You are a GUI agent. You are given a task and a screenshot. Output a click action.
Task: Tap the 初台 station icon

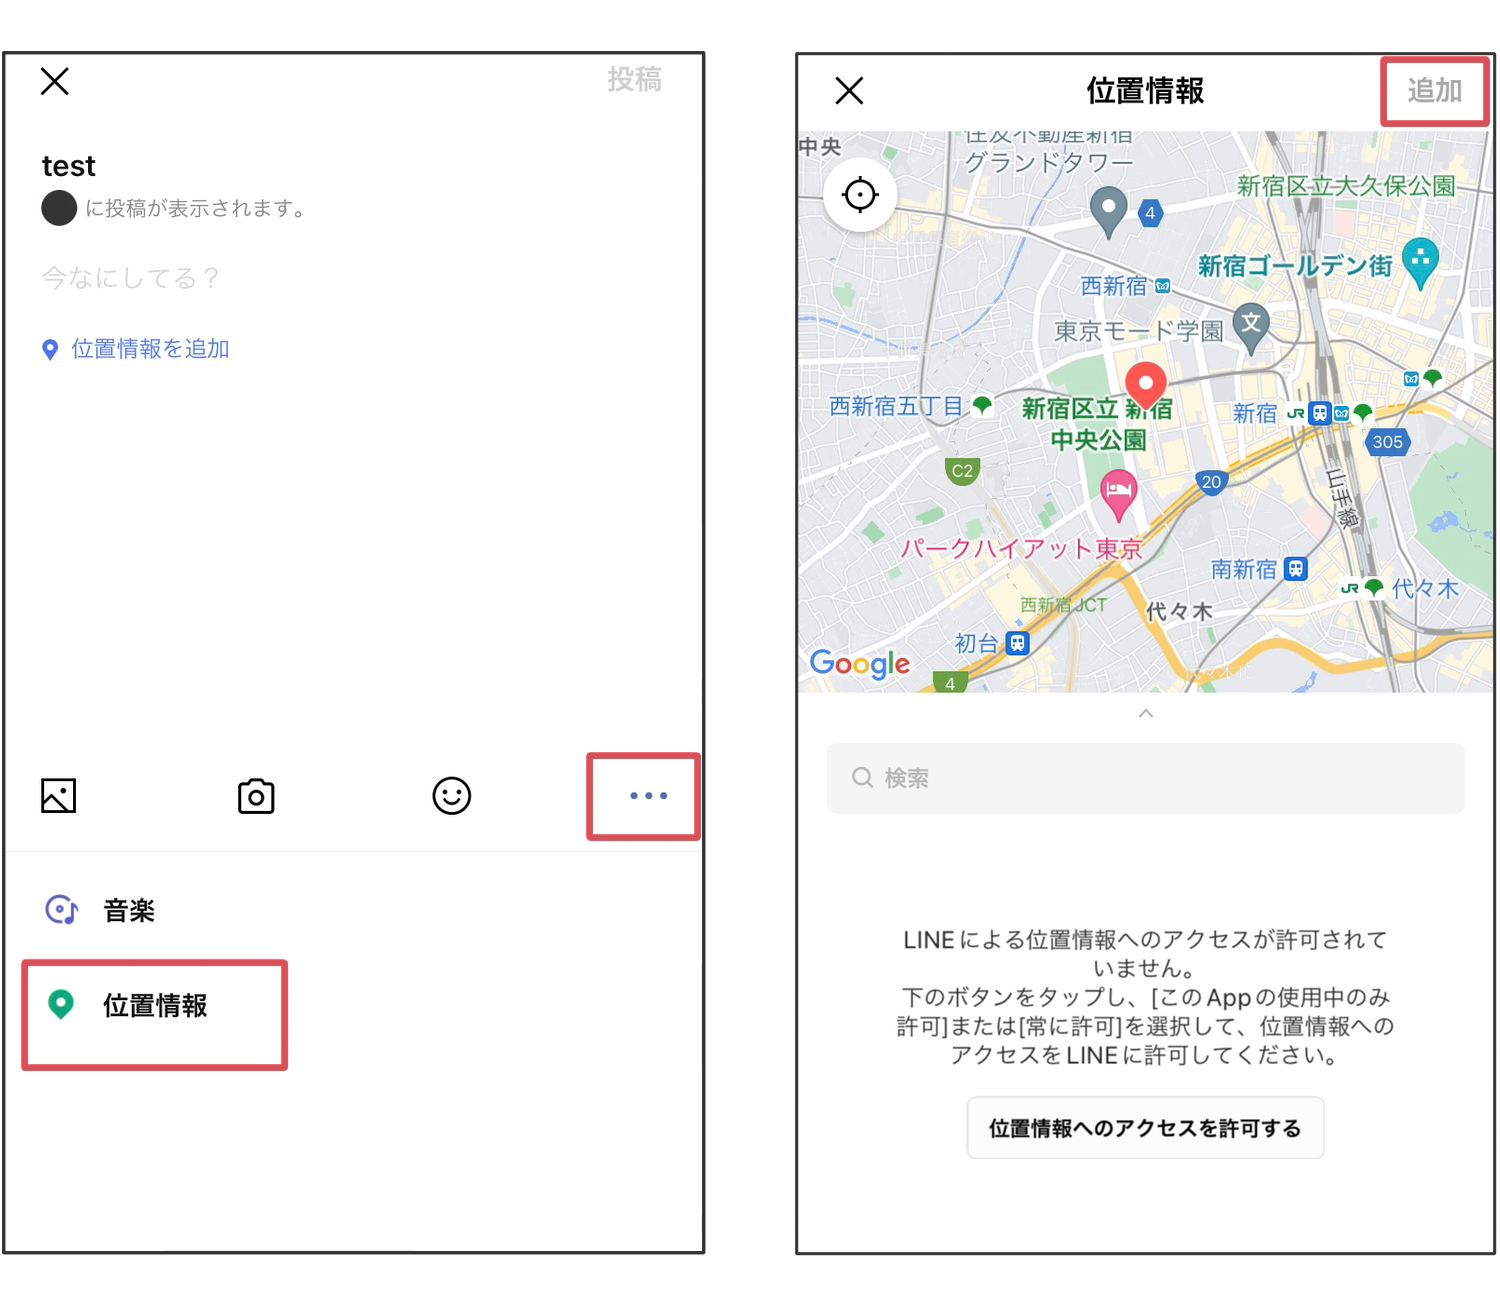tap(1017, 643)
